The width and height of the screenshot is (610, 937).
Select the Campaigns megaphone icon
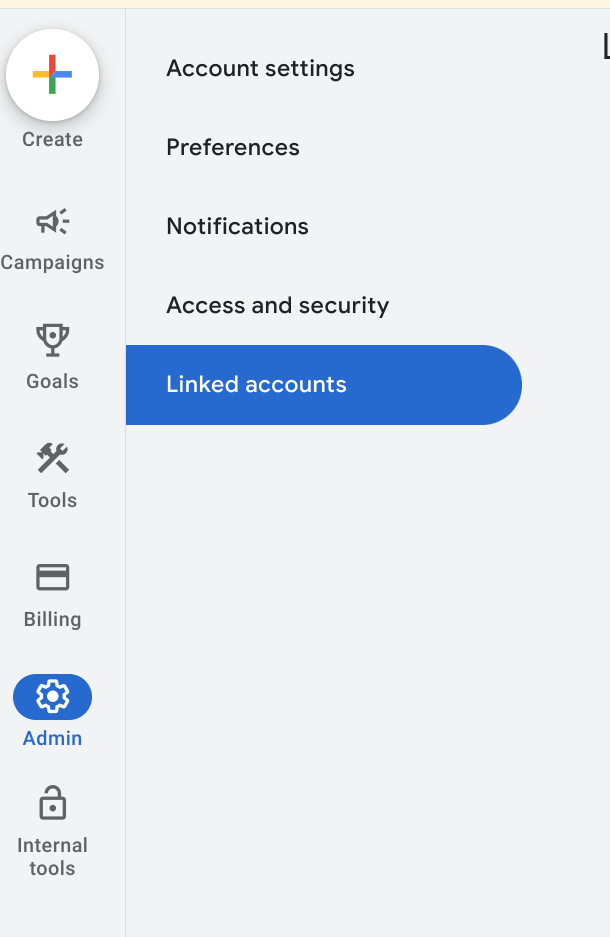[x=52, y=222]
